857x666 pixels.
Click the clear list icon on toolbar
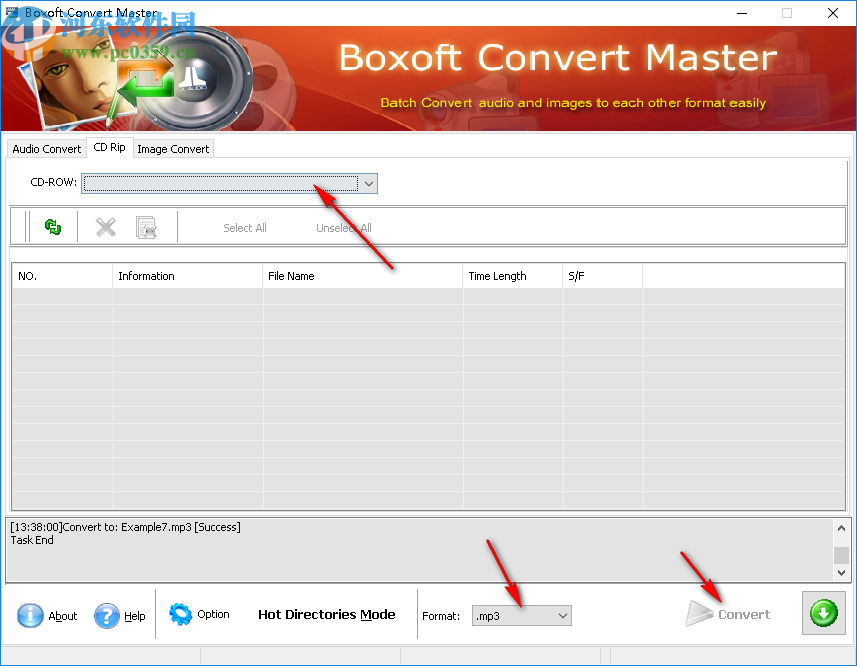point(146,226)
